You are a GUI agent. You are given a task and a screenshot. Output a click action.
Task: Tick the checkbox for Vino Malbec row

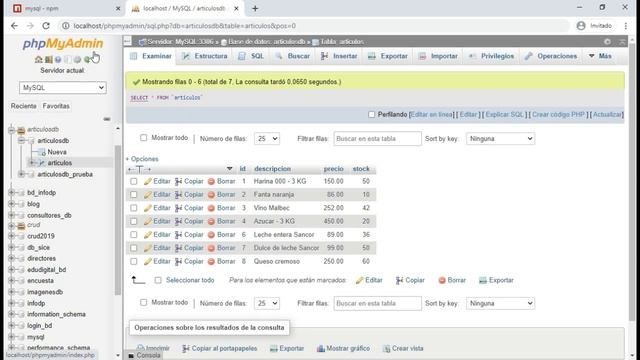[x=133, y=208]
